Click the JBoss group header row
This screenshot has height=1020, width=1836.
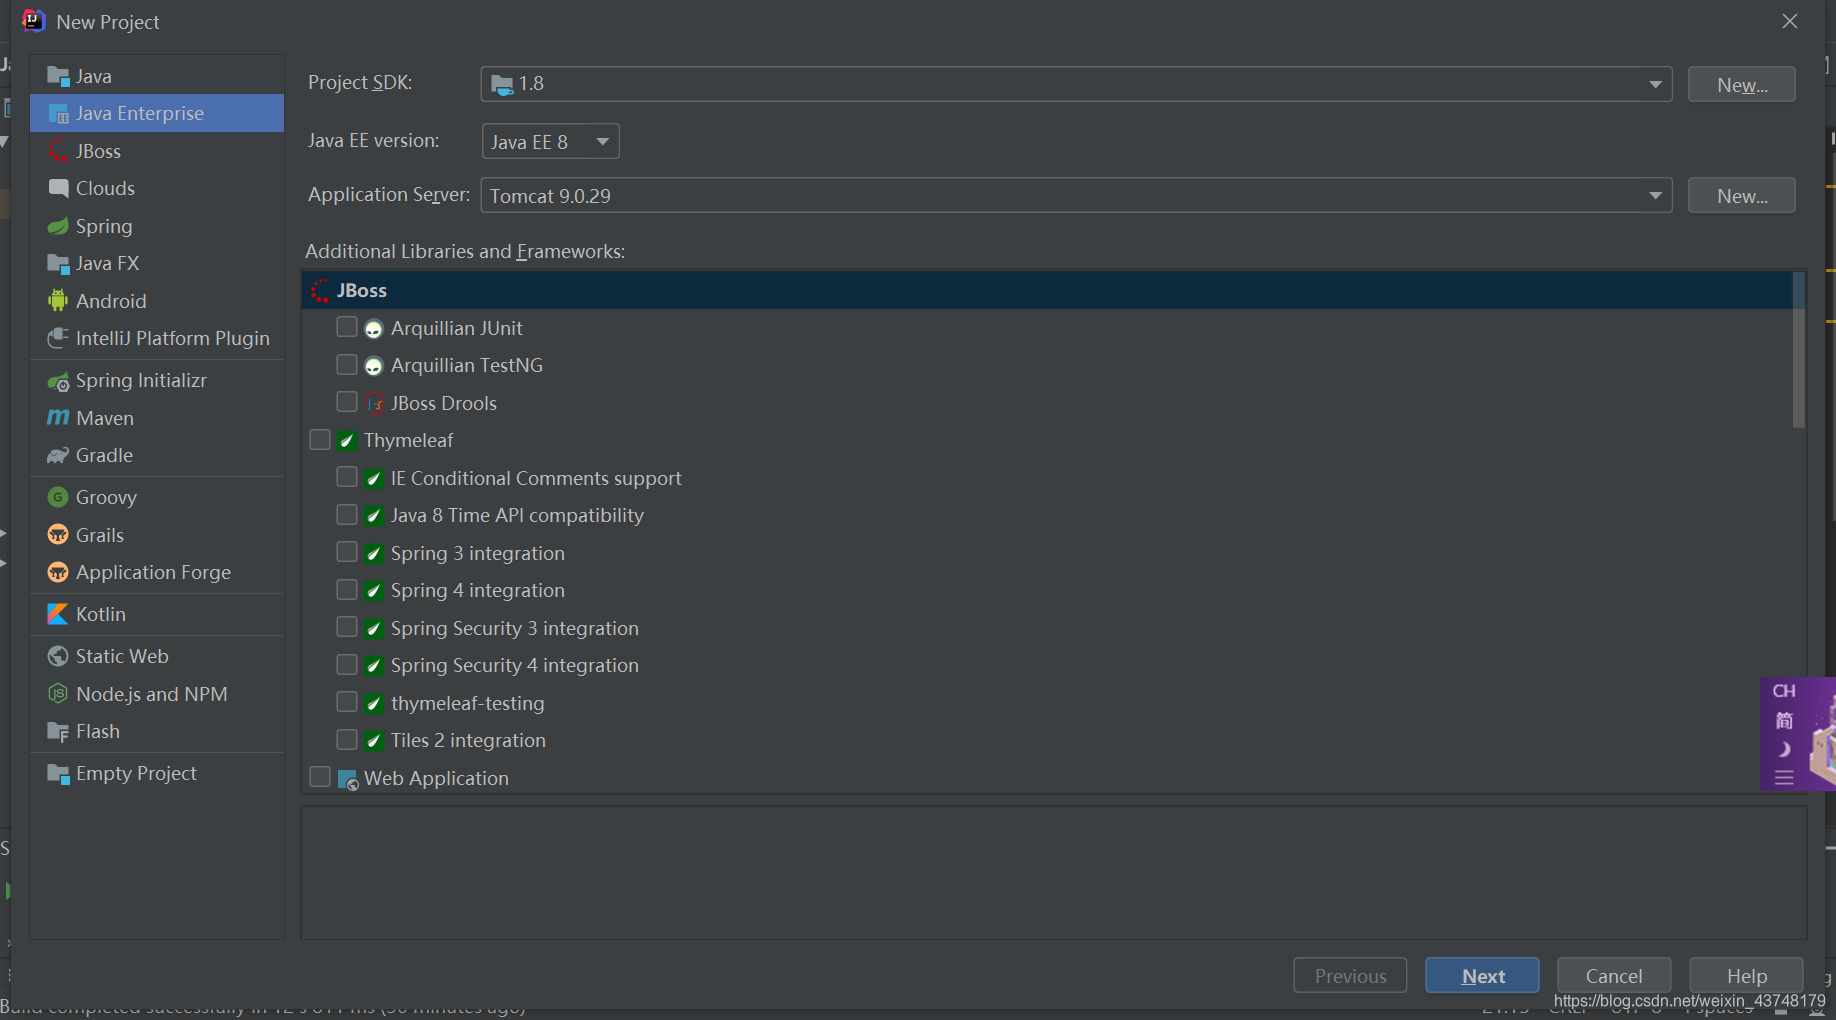coord(1047,290)
